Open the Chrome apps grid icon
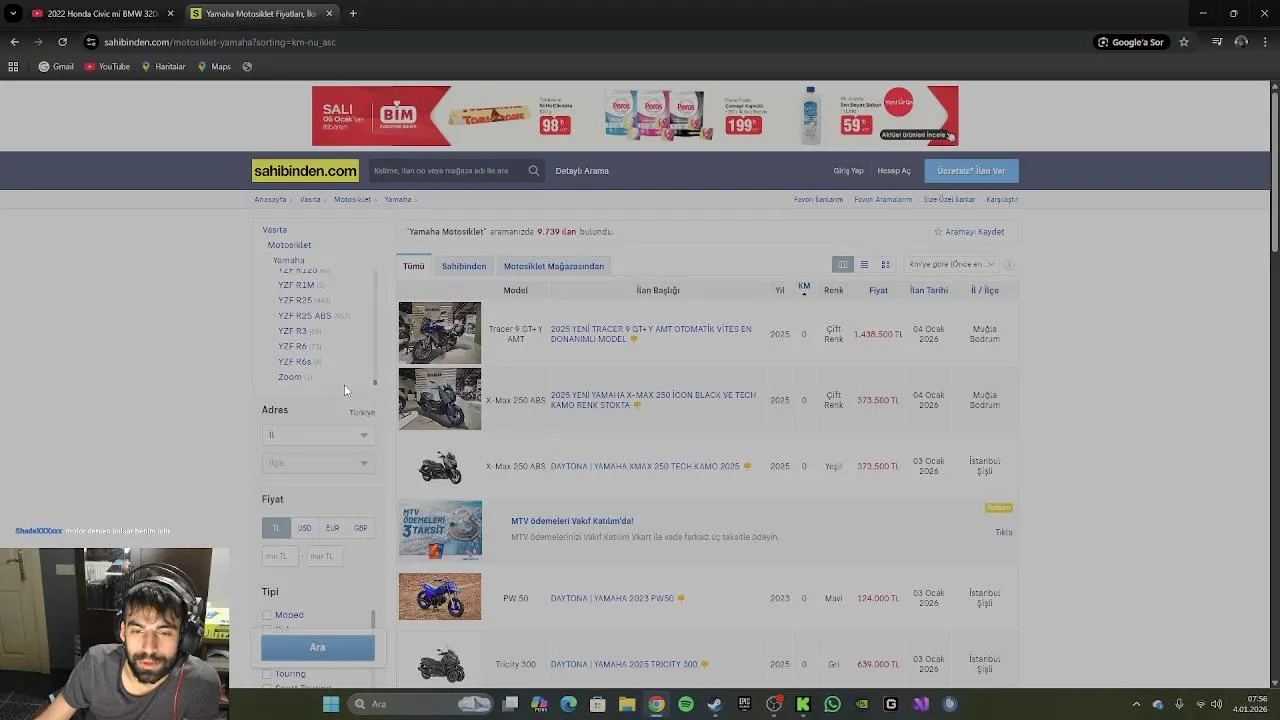Viewport: 1280px width, 720px height. (13, 67)
